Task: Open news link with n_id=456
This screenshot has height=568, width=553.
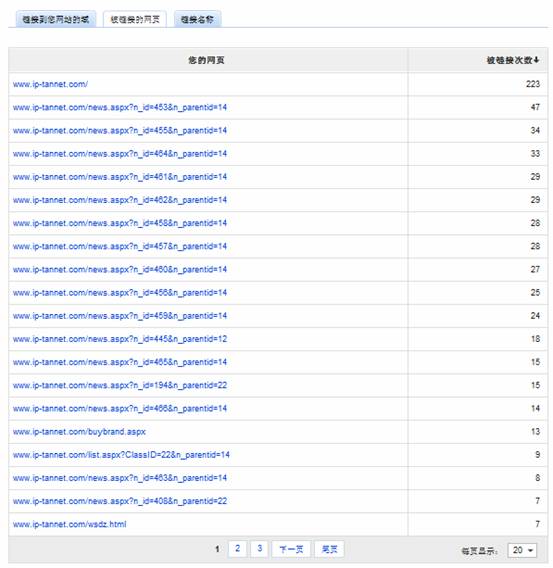Action: (x=120, y=293)
